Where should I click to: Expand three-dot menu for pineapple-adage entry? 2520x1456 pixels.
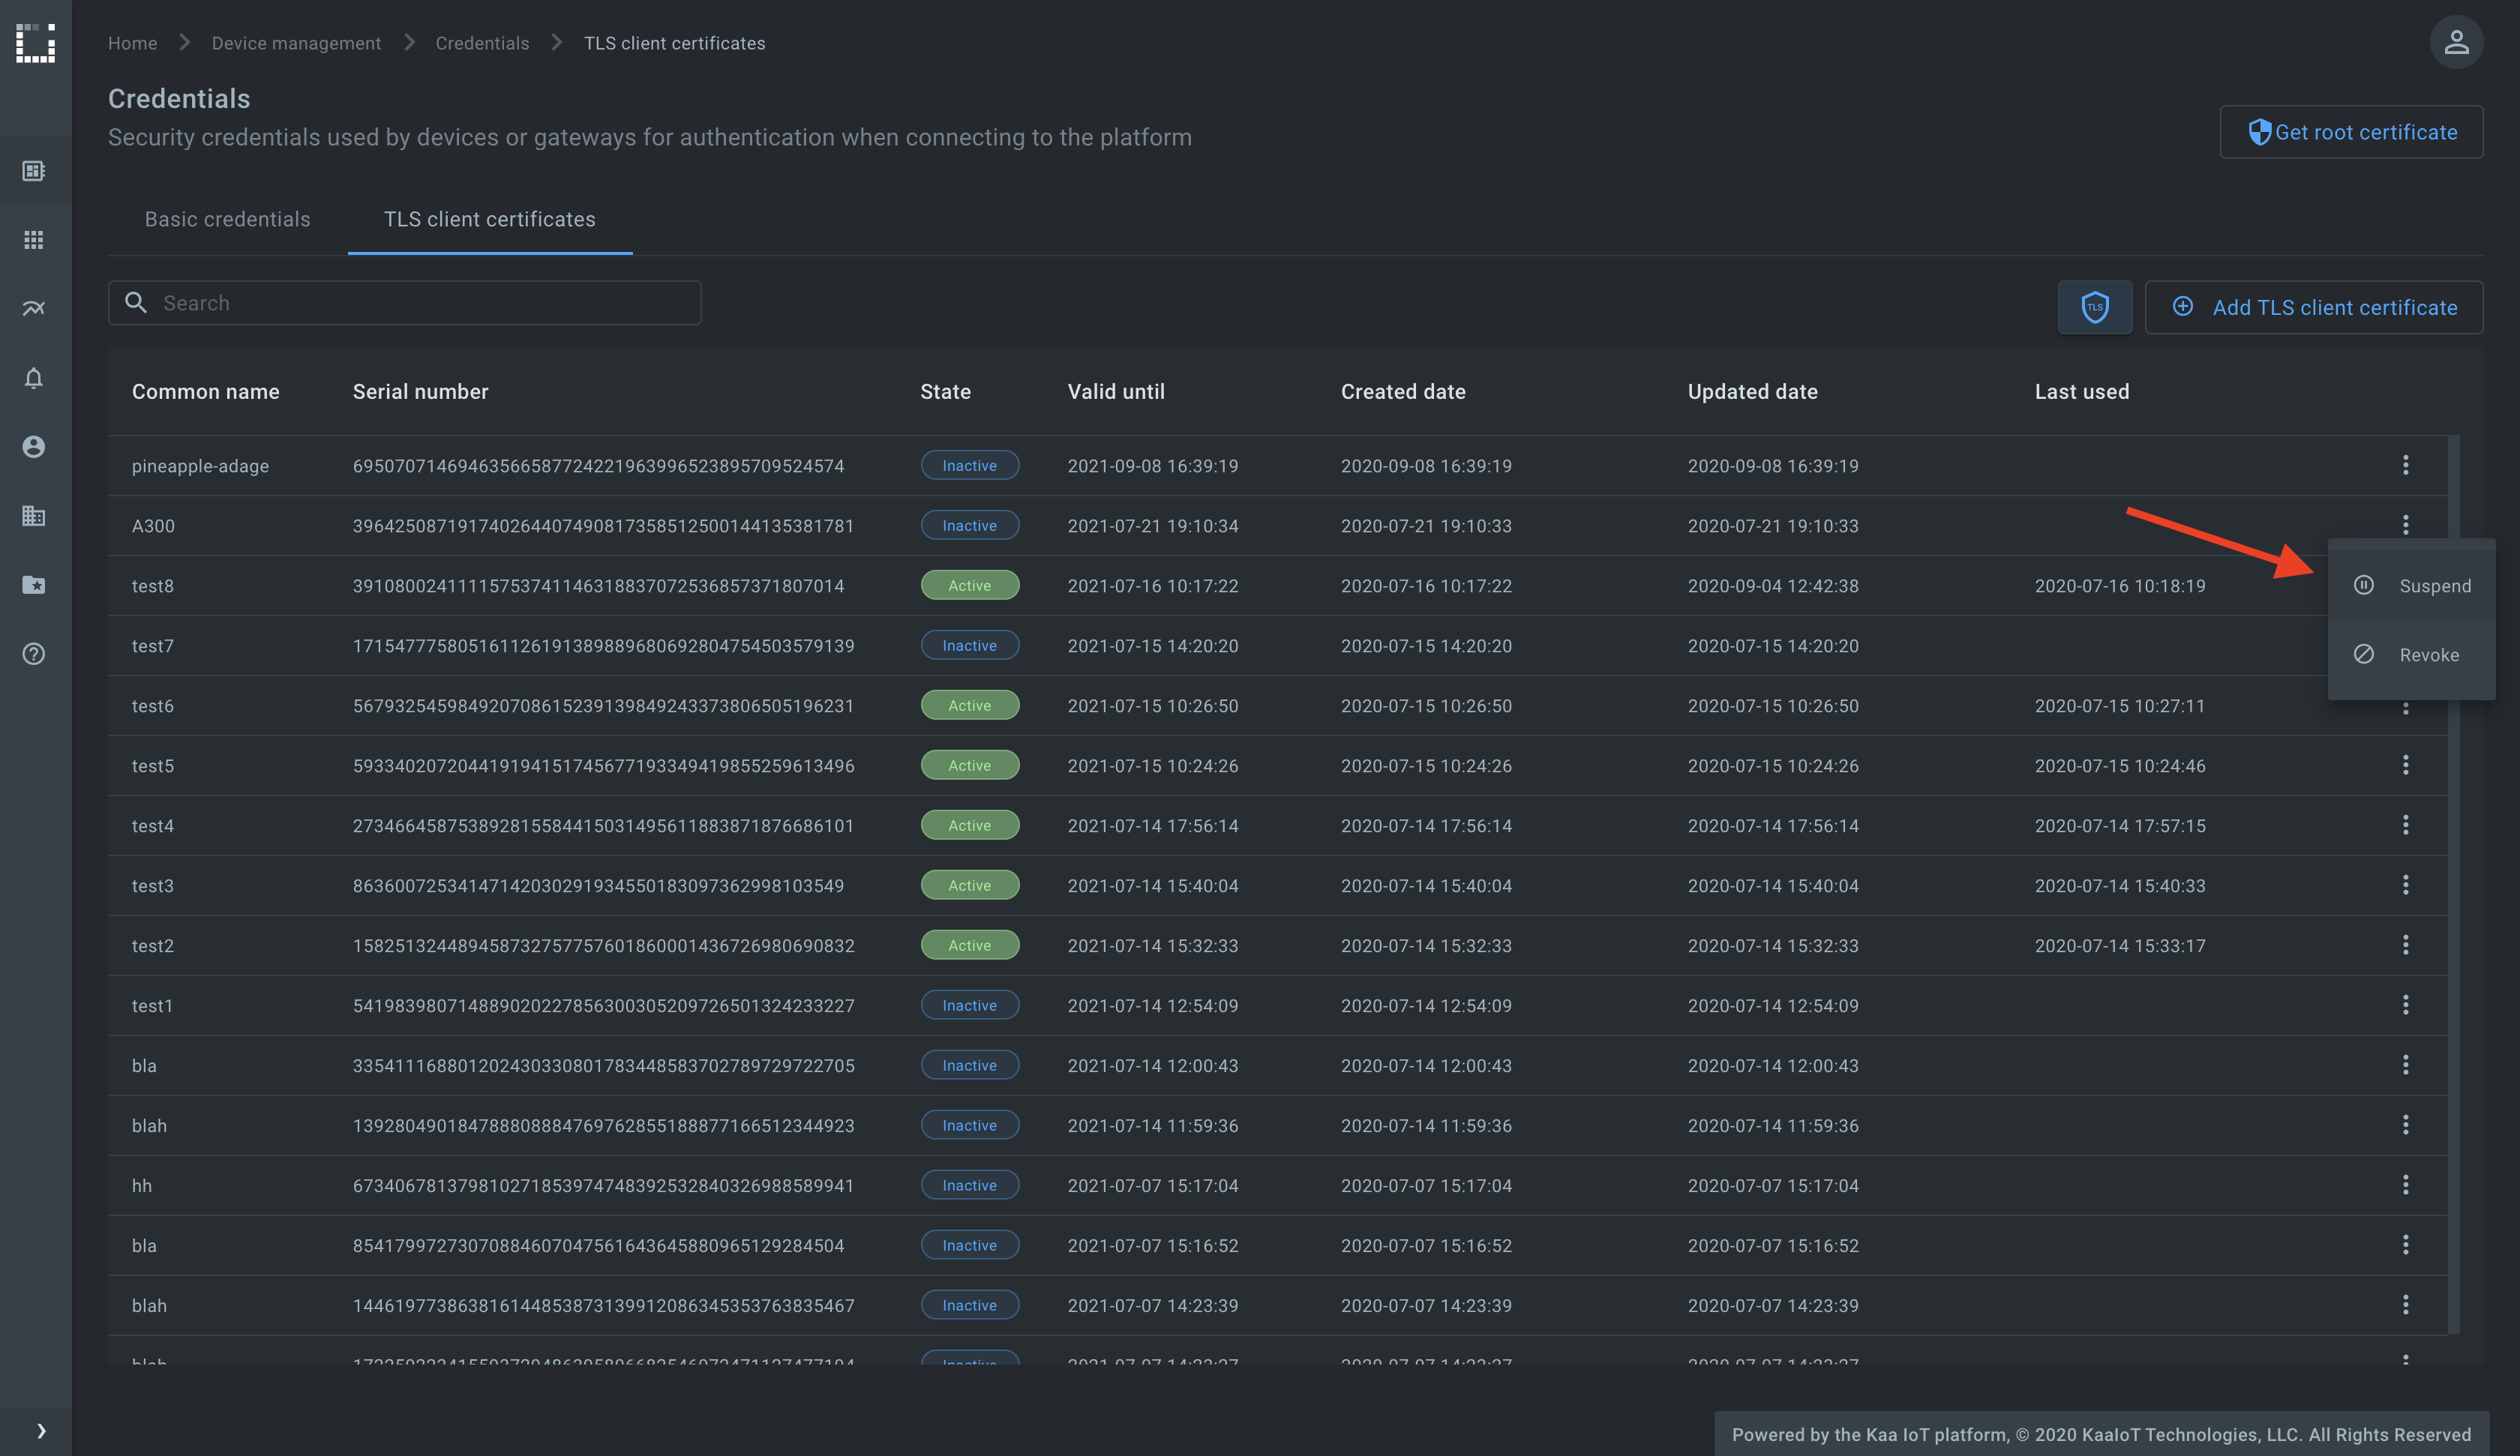[2407, 465]
